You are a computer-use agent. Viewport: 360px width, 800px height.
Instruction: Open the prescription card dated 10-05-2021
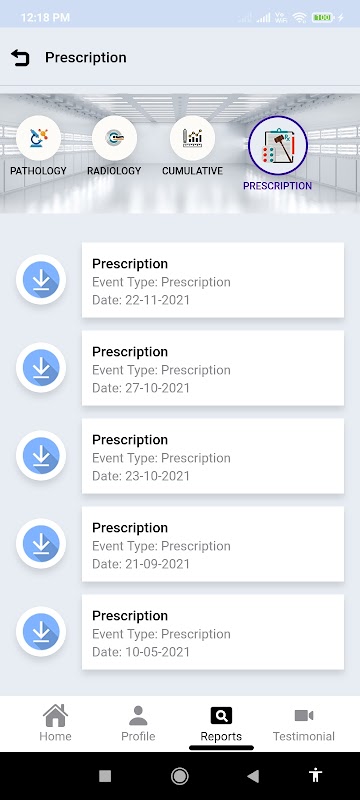pos(213,632)
